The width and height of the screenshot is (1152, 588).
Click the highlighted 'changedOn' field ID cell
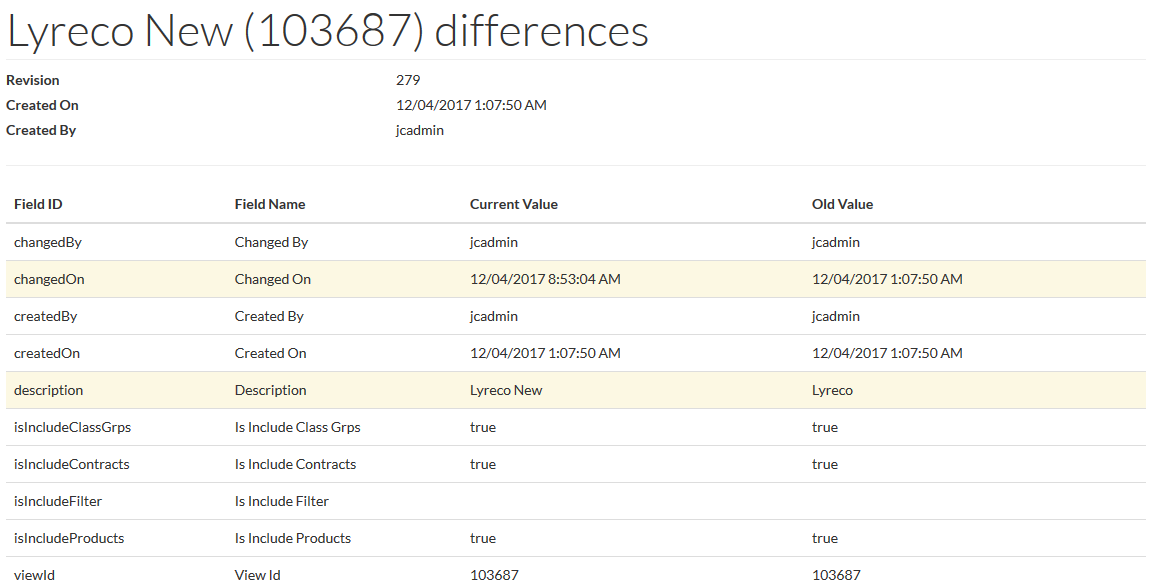click(49, 279)
